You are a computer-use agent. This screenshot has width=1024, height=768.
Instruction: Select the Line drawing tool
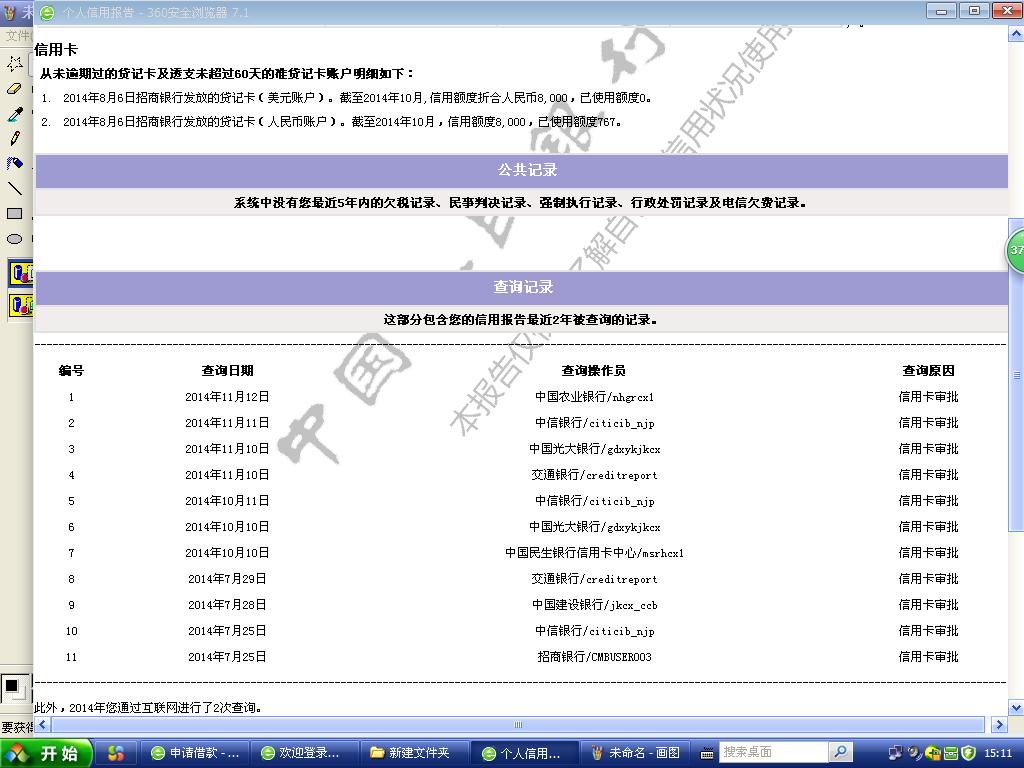tap(14, 189)
